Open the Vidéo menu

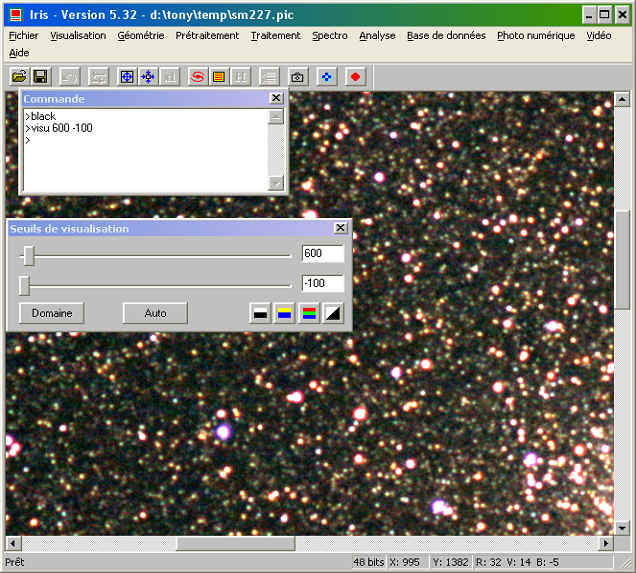click(599, 36)
